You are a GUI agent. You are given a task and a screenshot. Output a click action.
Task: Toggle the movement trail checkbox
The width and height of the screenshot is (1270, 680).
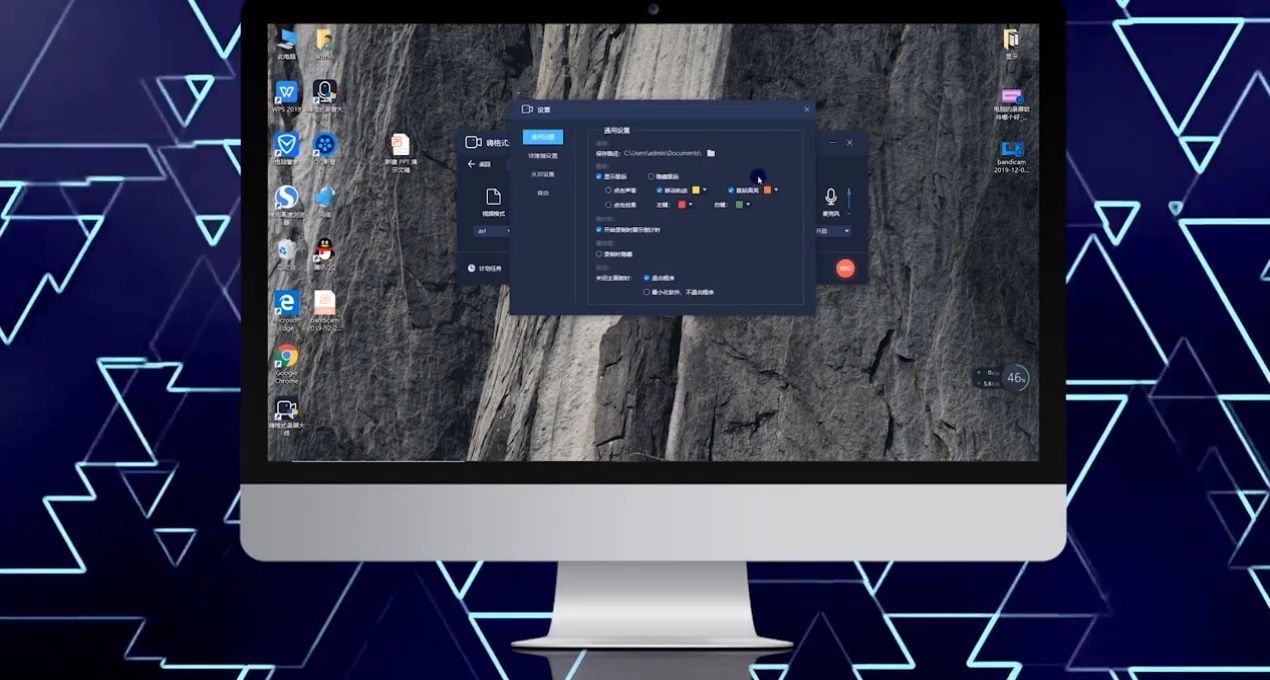coord(660,189)
